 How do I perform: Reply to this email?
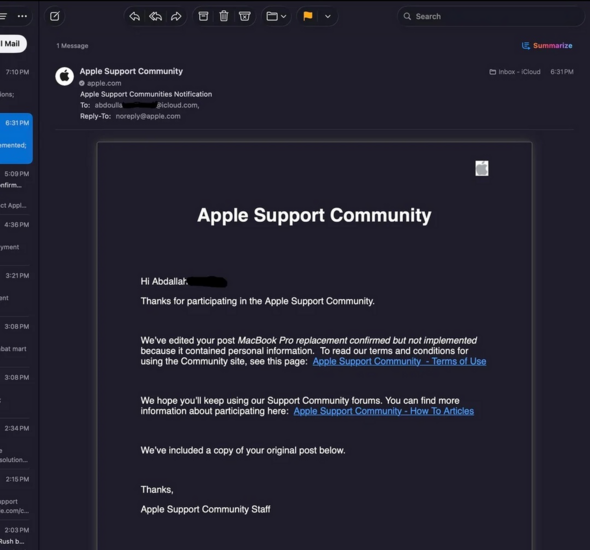135,16
